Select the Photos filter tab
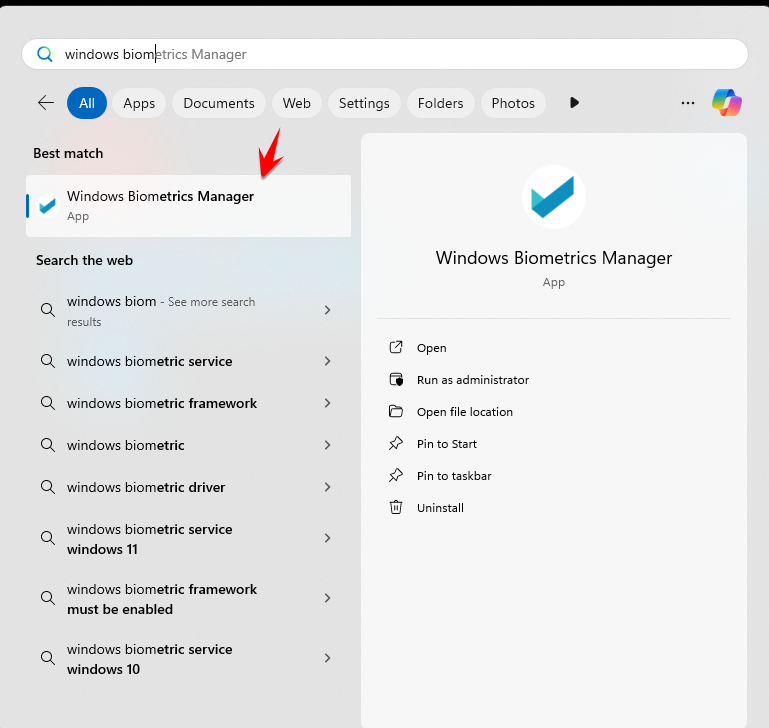 513,103
